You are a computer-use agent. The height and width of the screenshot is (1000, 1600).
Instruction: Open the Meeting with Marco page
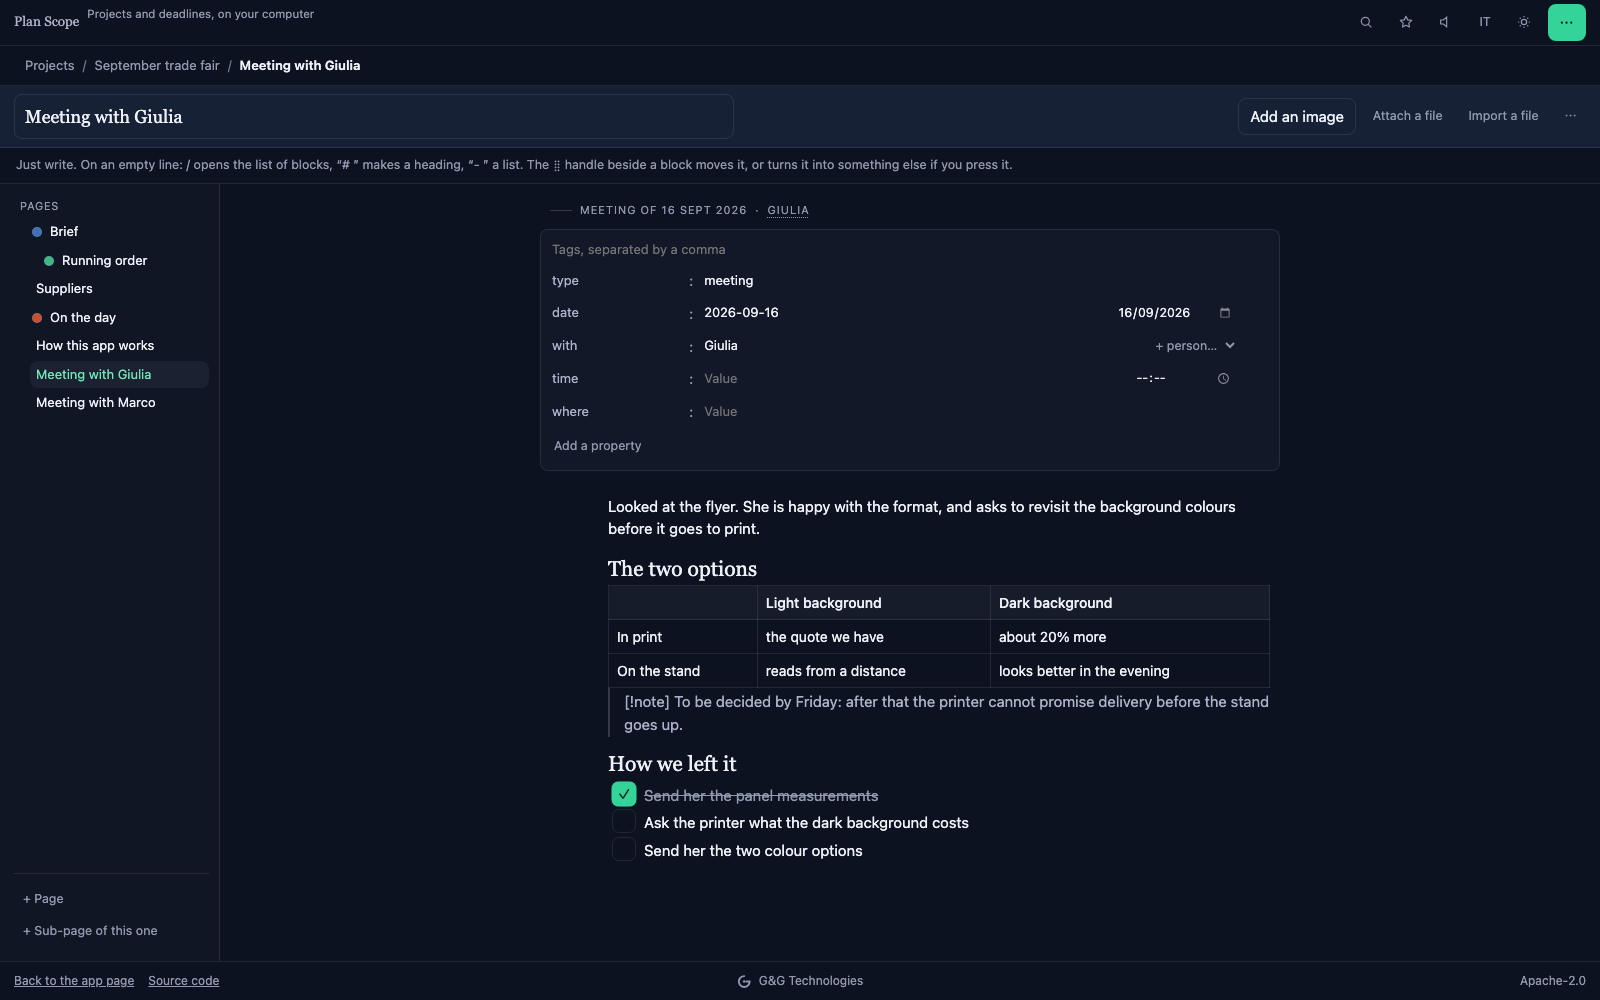pyautogui.click(x=96, y=403)
